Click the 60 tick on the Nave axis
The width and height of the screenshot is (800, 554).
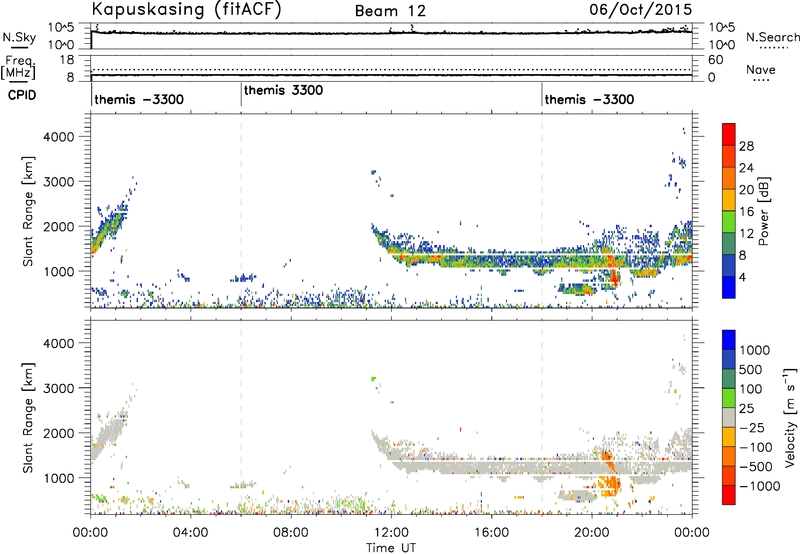pos(715,60)
